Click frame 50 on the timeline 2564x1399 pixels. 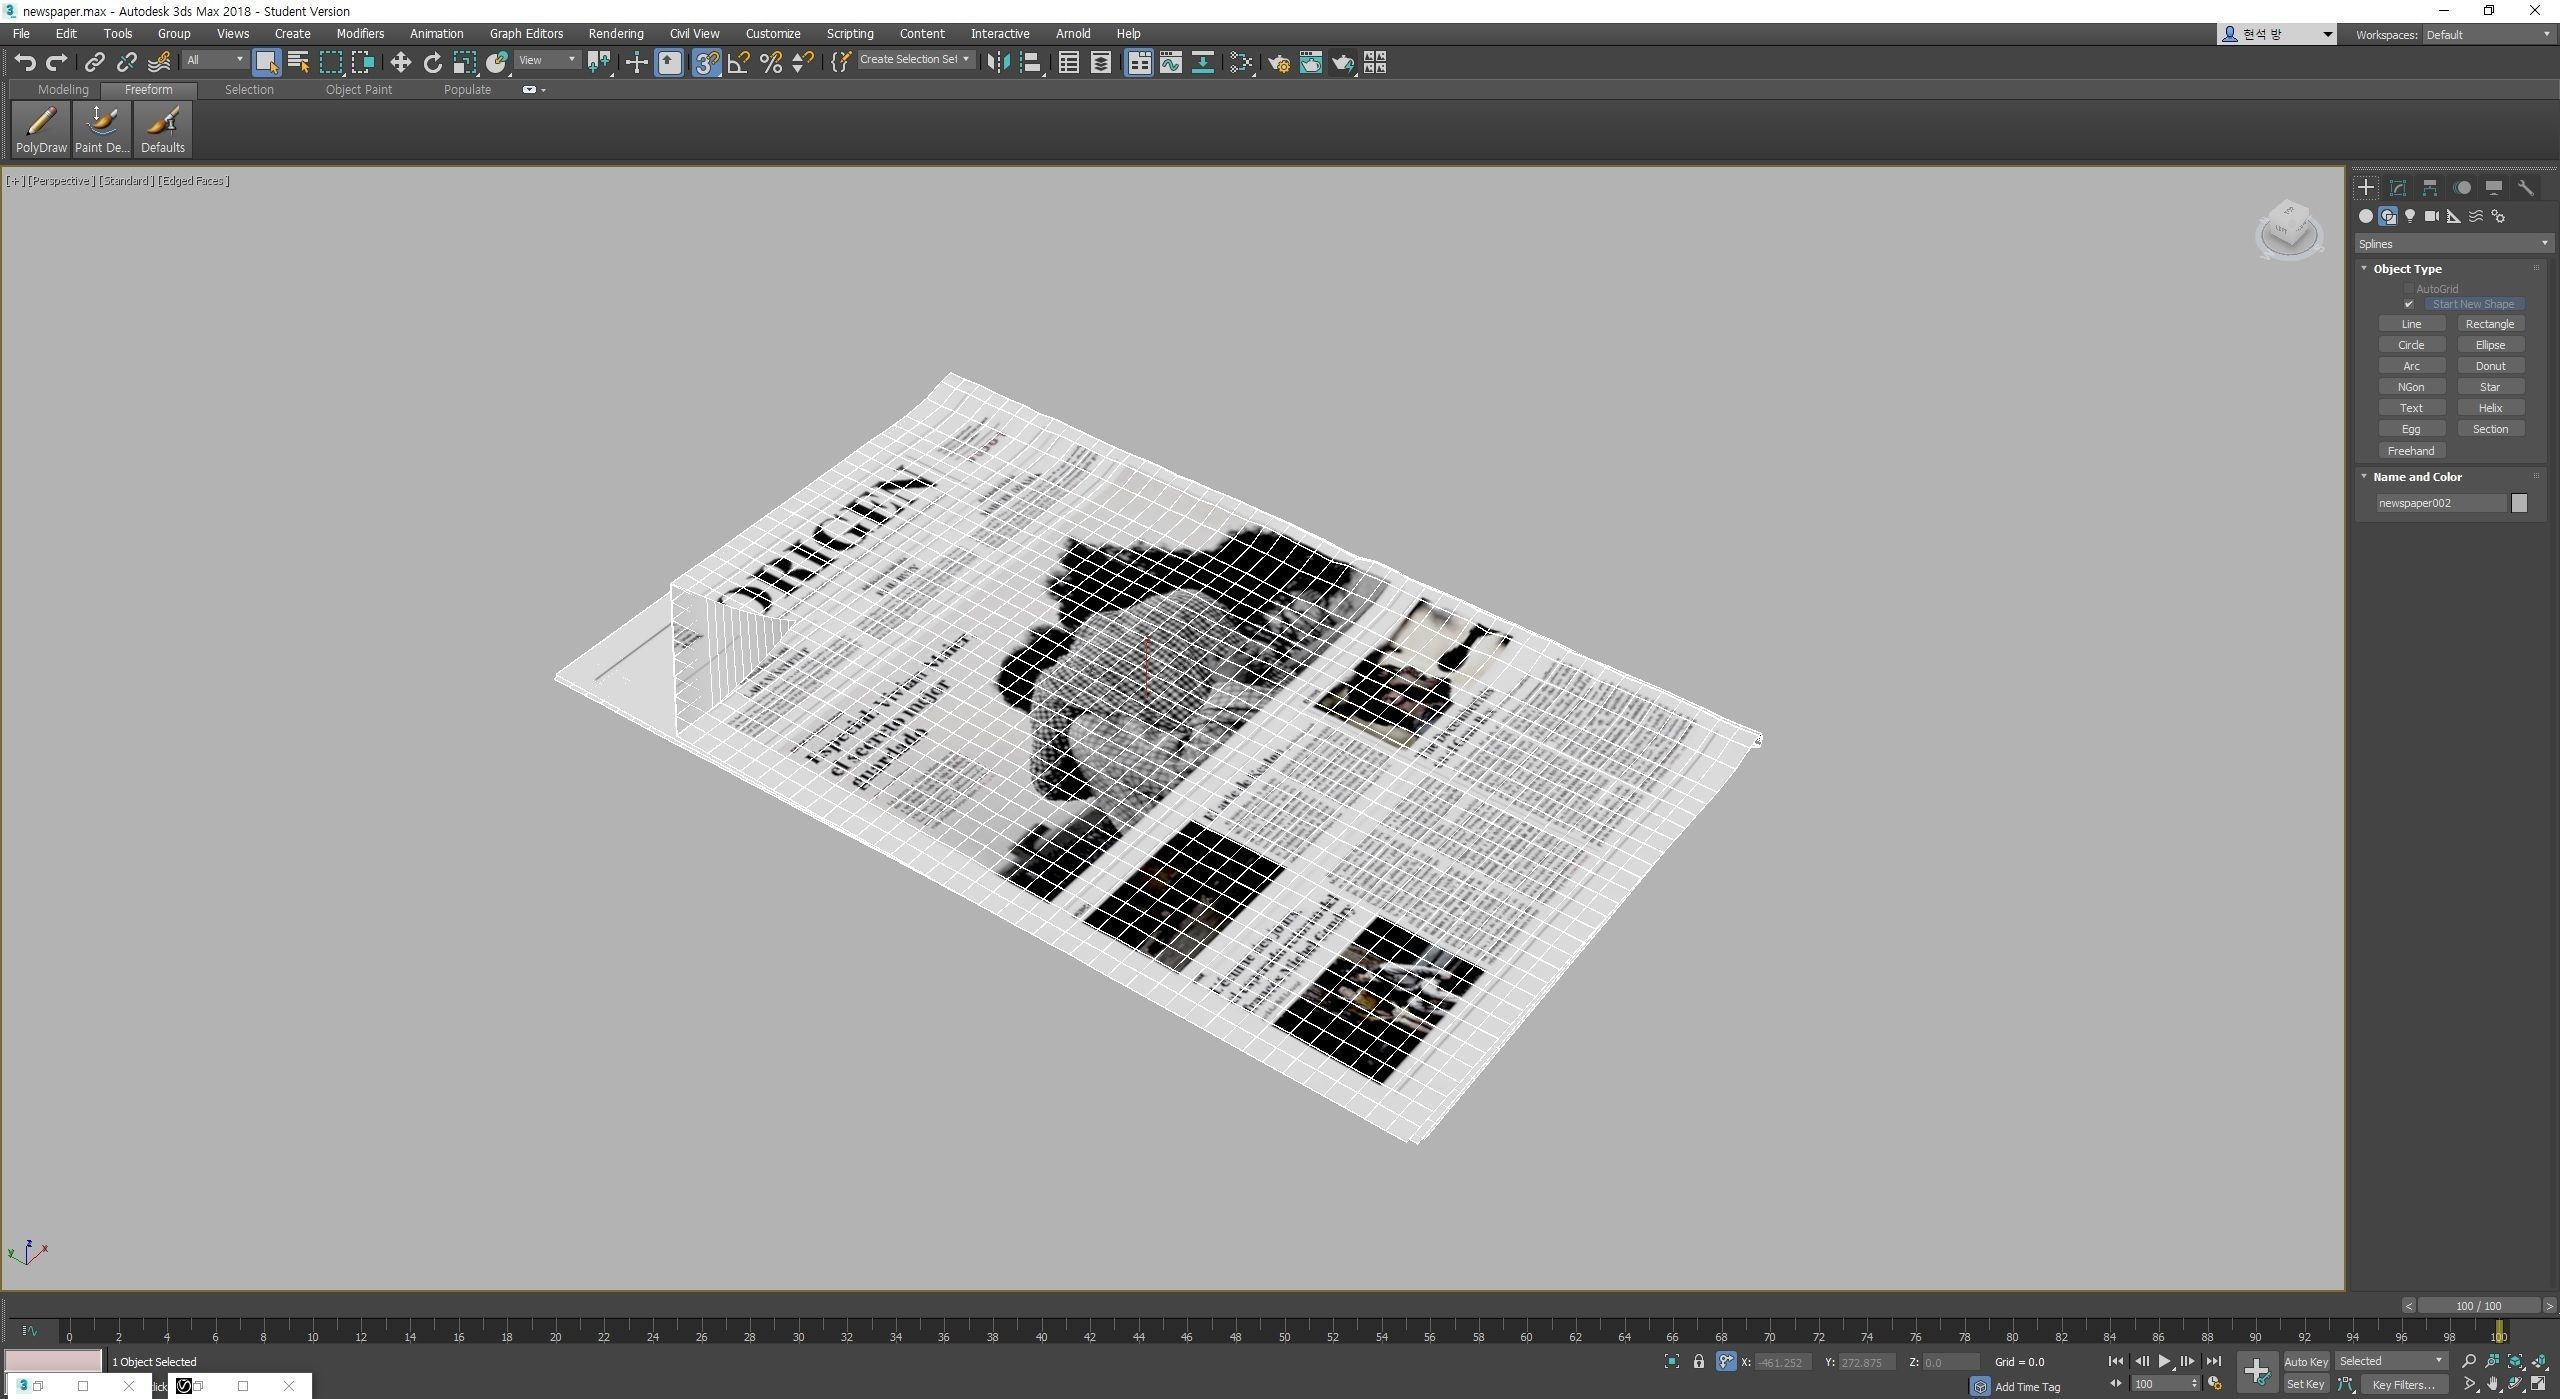pos(1285,1338)
